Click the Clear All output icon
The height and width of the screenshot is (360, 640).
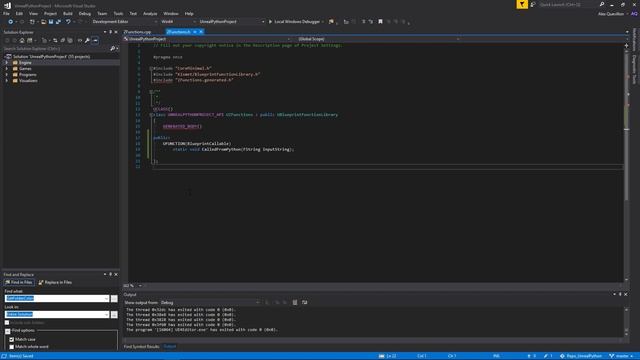tap(295, 302)
